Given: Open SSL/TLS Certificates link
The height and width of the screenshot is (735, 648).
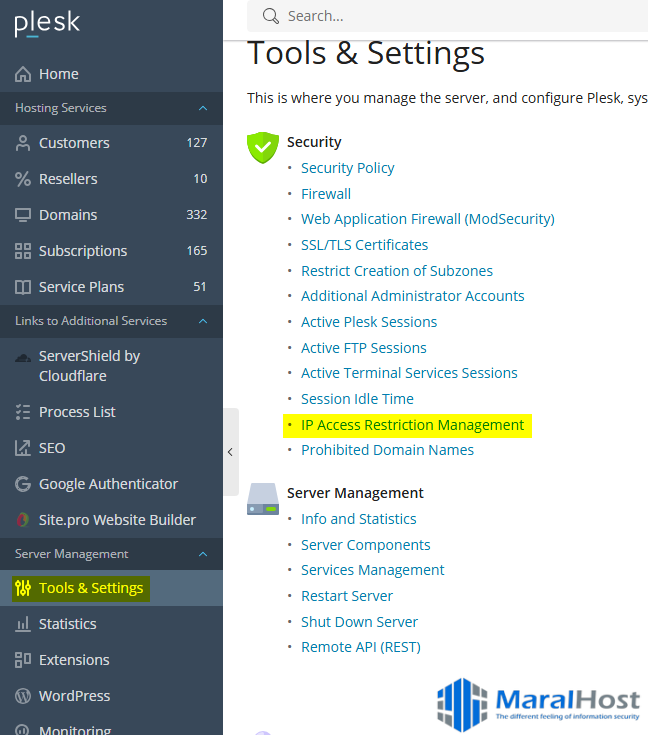Looking at the screenshot, I should (364, 245).
